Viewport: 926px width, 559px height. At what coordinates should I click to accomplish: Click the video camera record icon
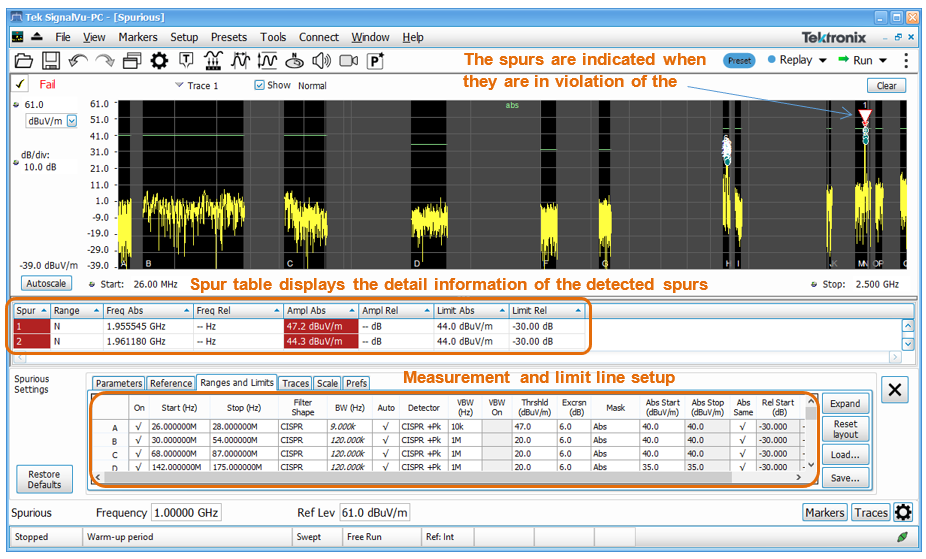pos(348,61)
